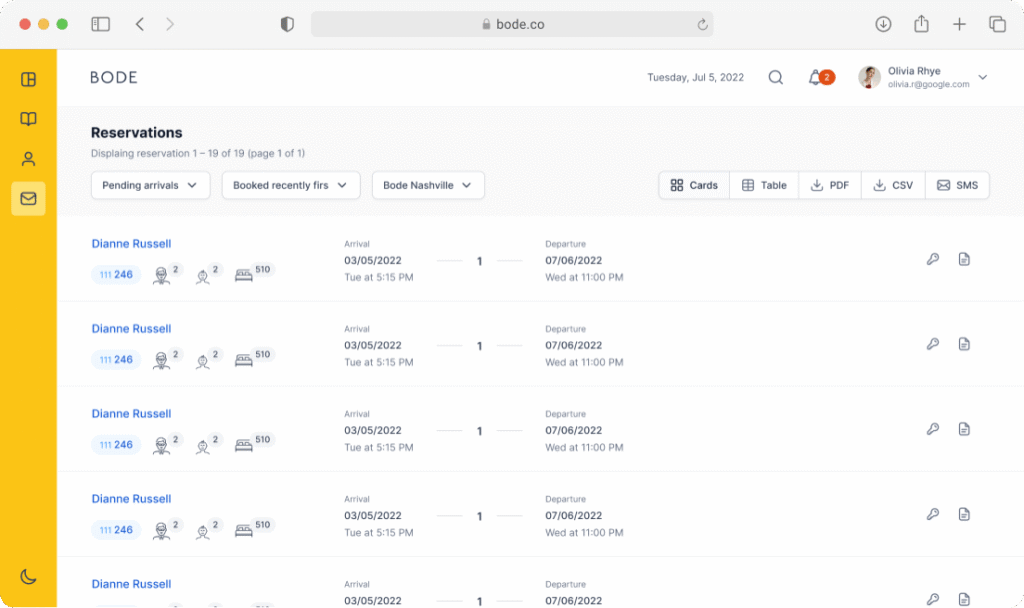Click key icon in second reservation row
This screenshot has width=1024, height=608.
click(933, 344)
